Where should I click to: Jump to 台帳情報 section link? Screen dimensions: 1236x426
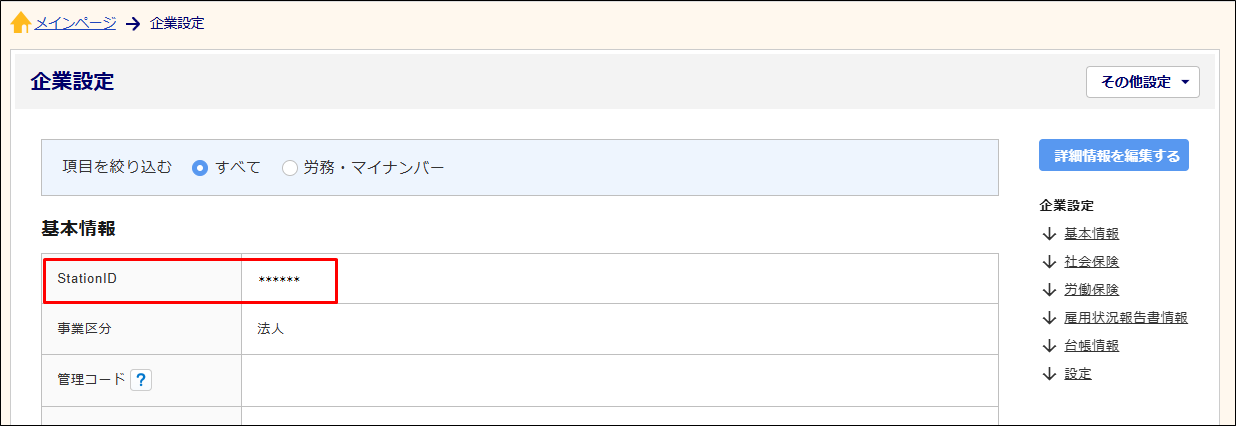(x=1092, y=346)
